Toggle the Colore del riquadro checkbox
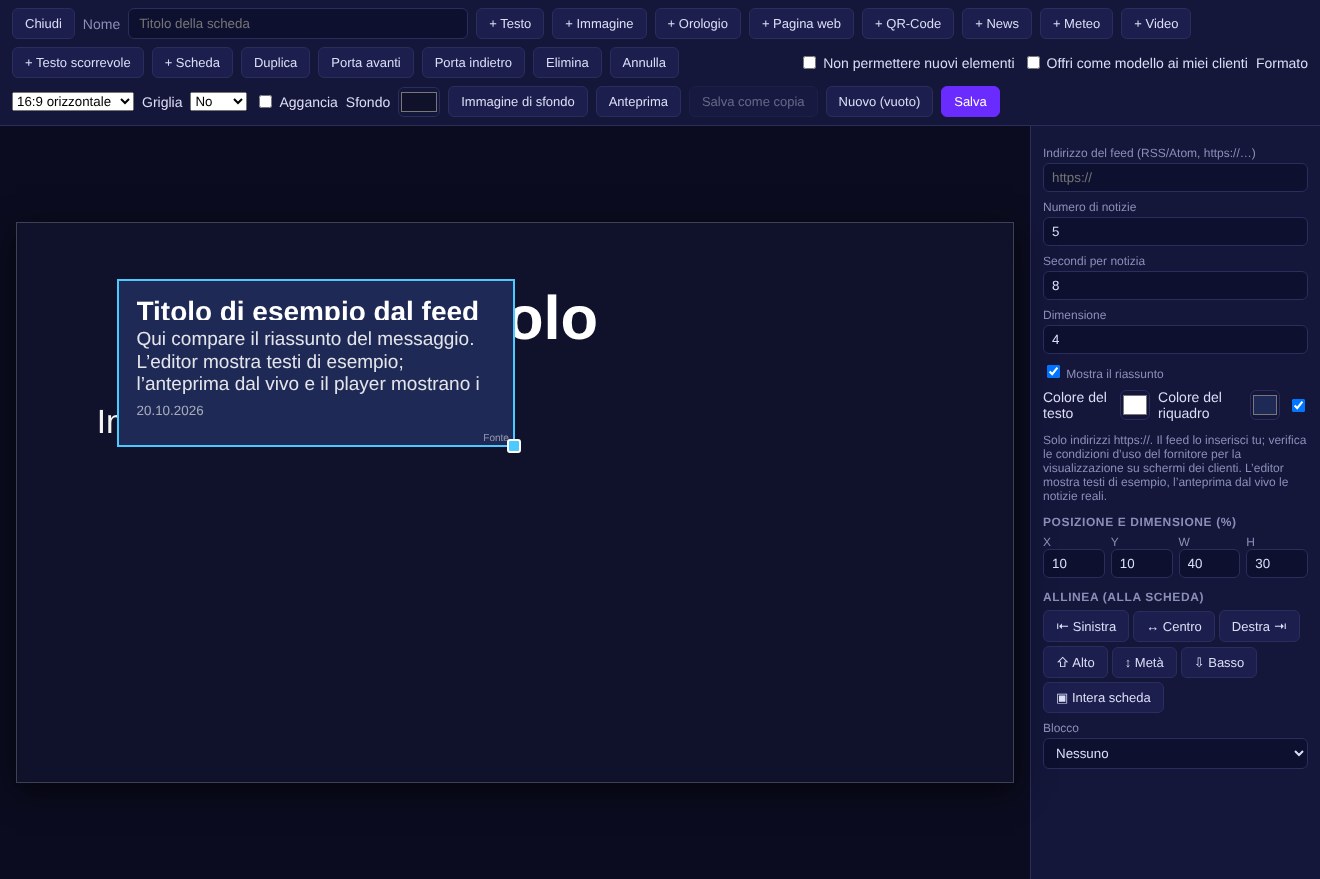The width and height of the screenshot is (1320, 879). 1298,405
